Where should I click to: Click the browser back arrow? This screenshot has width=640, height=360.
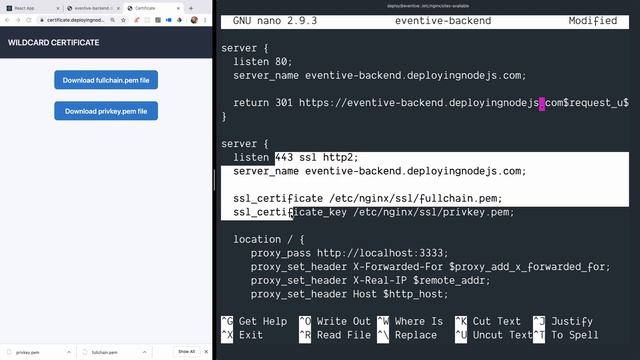(7, 20)
